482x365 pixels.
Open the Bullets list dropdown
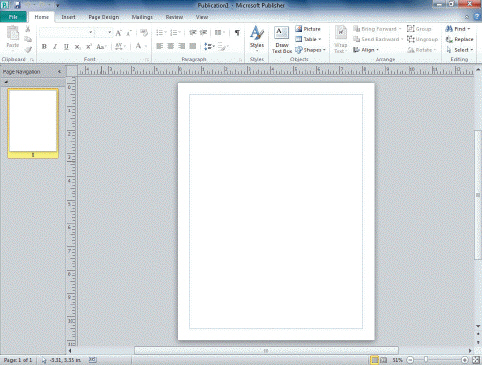click(161, 33)
